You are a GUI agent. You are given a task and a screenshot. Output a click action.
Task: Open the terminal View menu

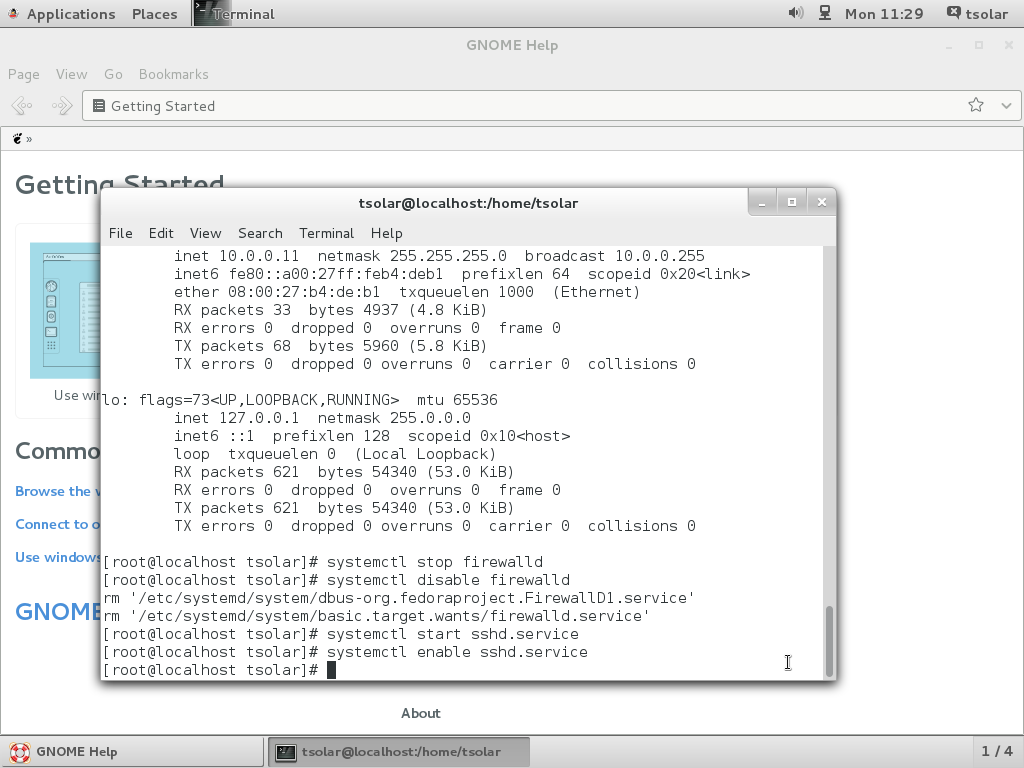pos(206,233)
